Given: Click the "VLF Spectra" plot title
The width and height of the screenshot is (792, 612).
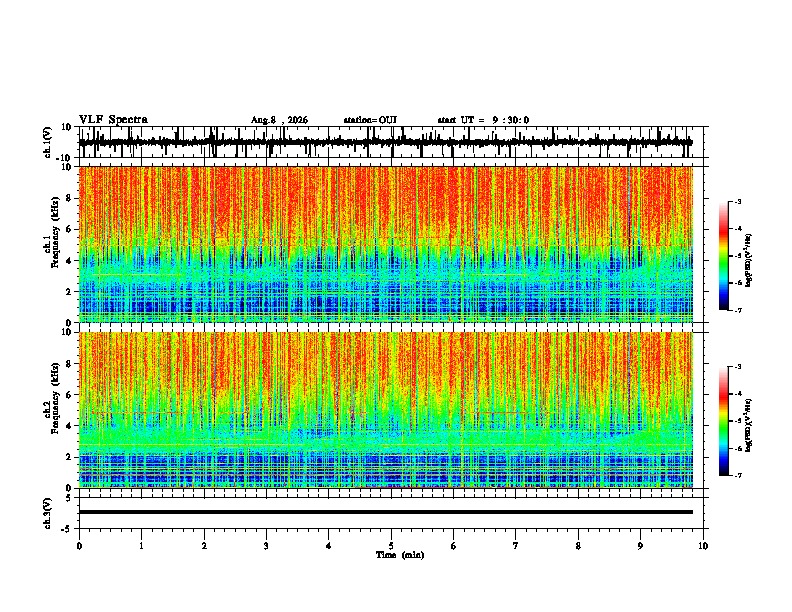Looking at the screenshot, I should point(113,120).
